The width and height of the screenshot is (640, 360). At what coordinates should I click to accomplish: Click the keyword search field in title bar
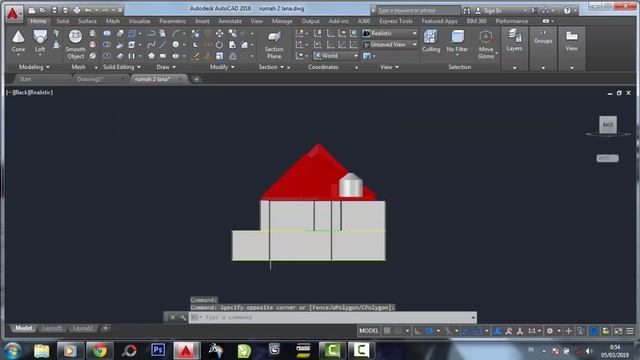(x=418, y=11)
